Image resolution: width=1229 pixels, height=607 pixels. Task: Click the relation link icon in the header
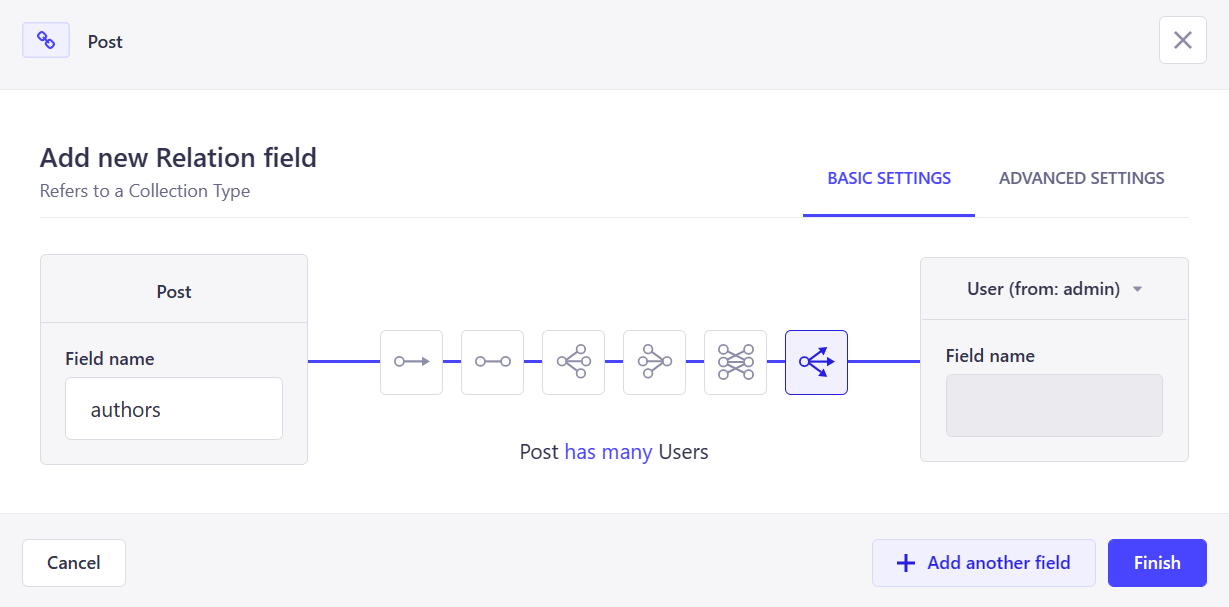click(46, 39)
